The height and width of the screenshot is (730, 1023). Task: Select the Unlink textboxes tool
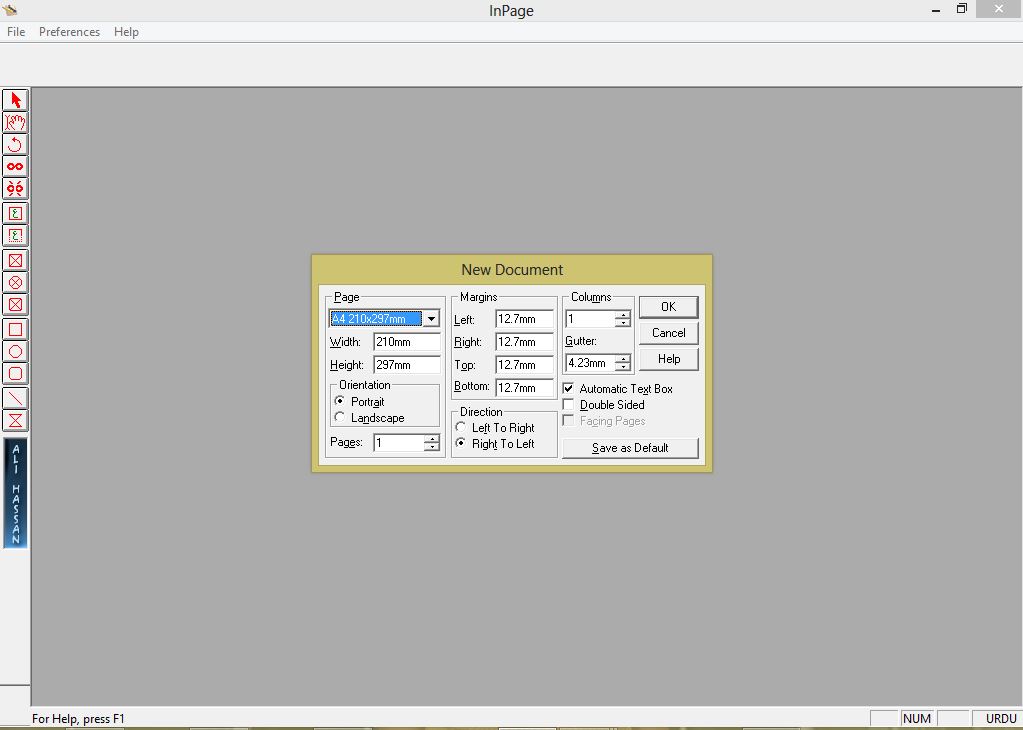pos(14,188)
